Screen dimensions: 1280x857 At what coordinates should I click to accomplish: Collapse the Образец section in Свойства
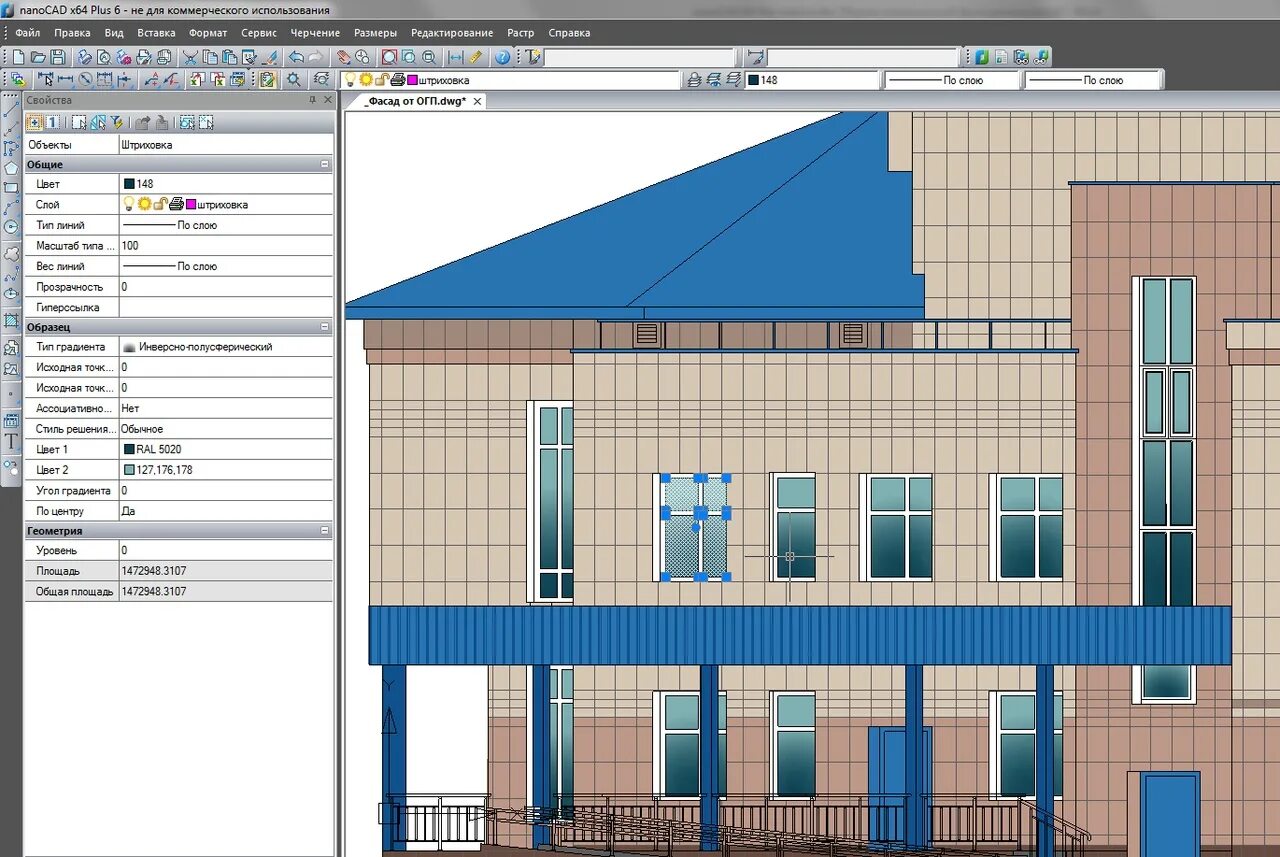coord(322,327)
